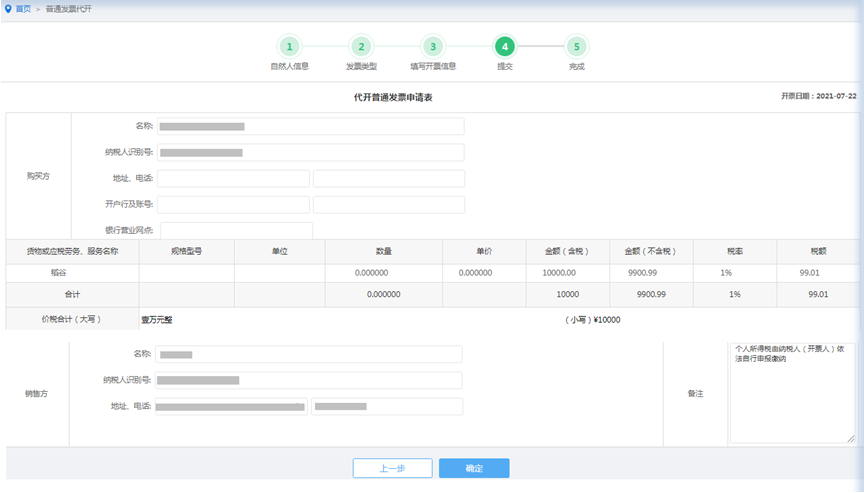Go to step 2 circle 发票类型
This screenshot has width=864, height=493.
361,47
